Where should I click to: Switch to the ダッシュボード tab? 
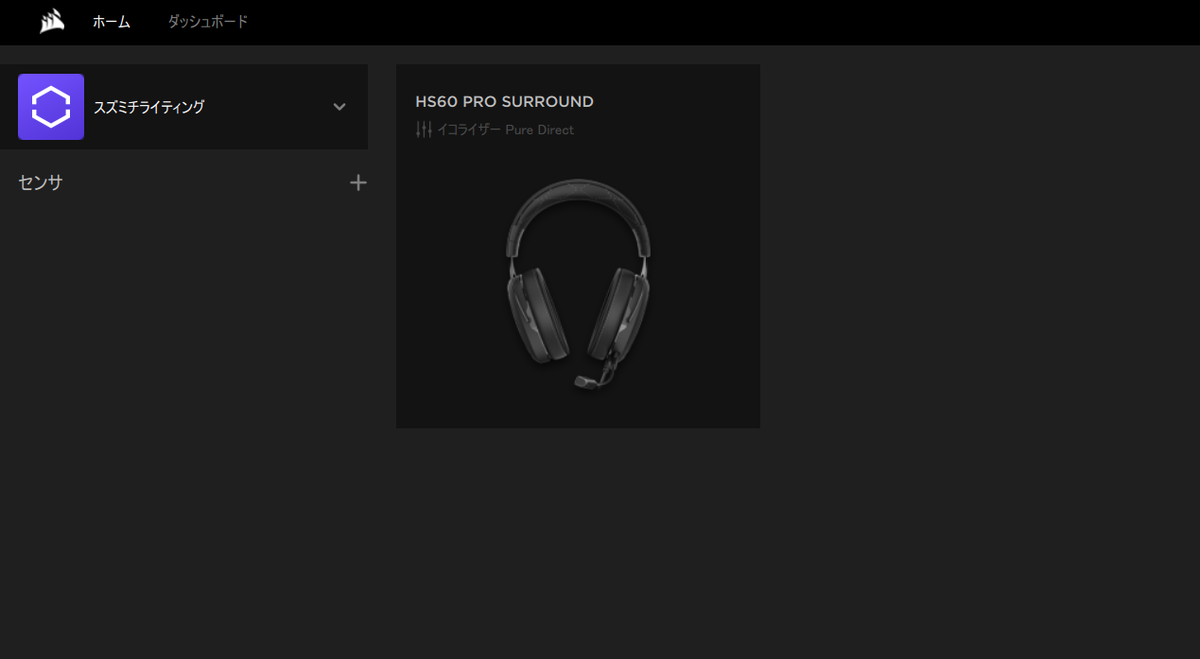pos(207,21)
